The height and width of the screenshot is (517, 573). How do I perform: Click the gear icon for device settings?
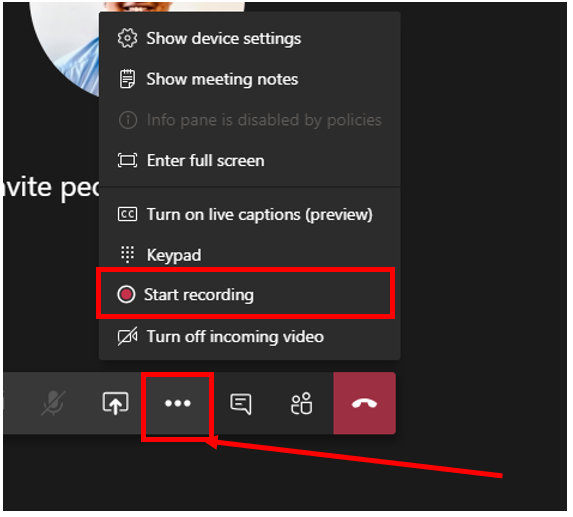127,38
